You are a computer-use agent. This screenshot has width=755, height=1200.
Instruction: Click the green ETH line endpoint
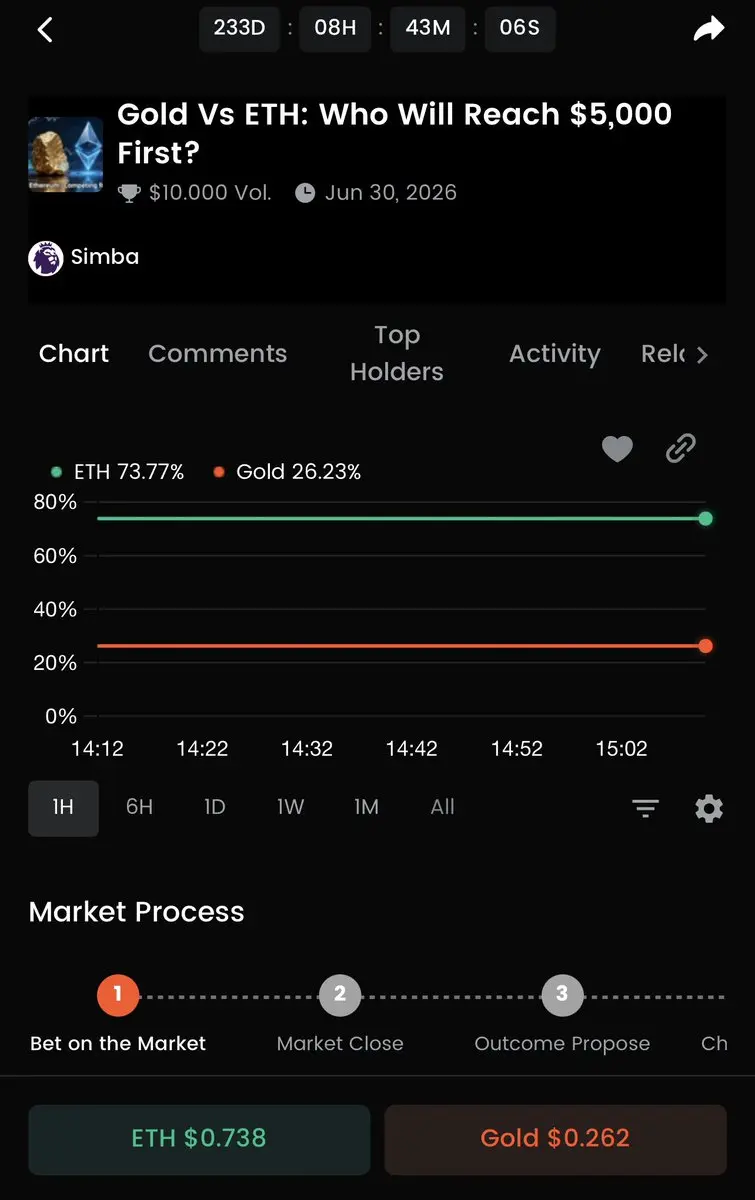click(x=705, y=518)
